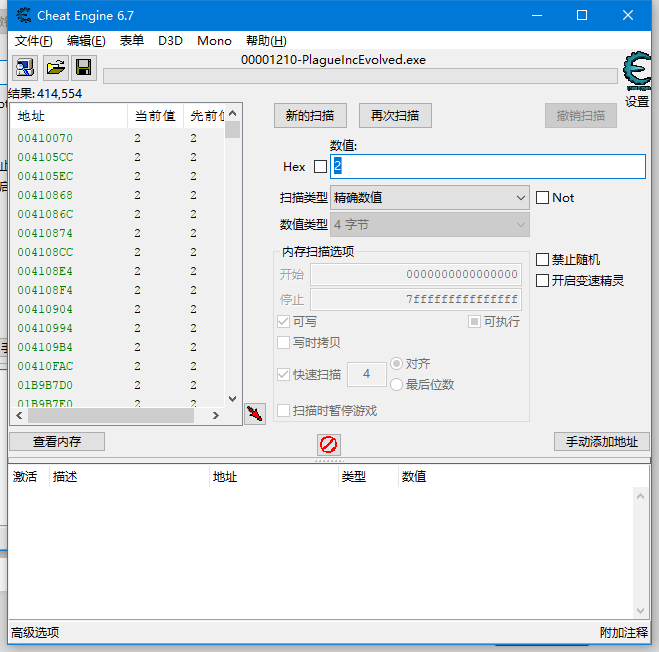
Task: Click the 描述 column header
Action: [129, 477]
